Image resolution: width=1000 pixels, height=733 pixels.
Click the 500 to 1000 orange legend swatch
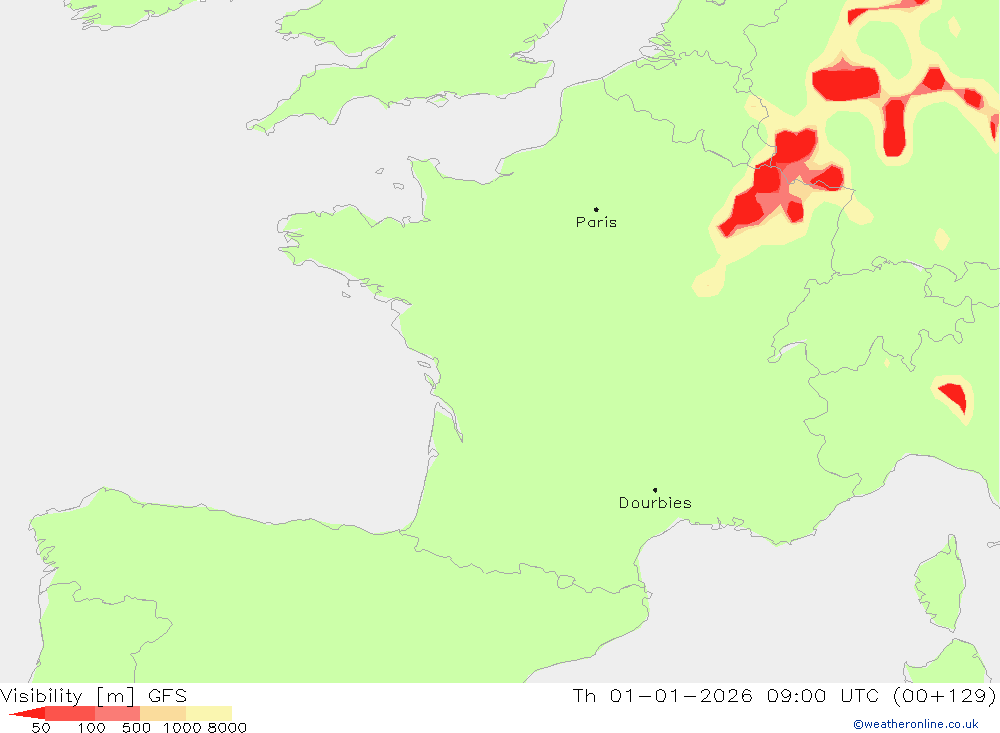pyautogui.click(x=163, y=713)
